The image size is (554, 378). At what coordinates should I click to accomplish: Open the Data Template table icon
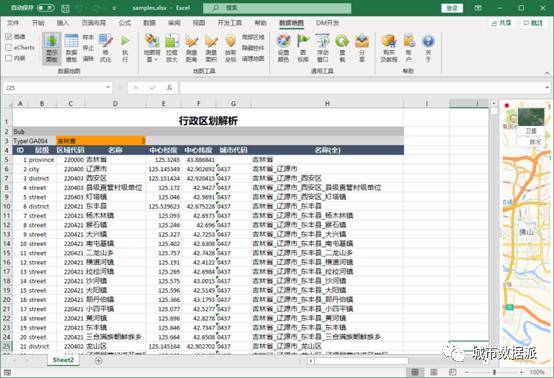coord(71,48)
